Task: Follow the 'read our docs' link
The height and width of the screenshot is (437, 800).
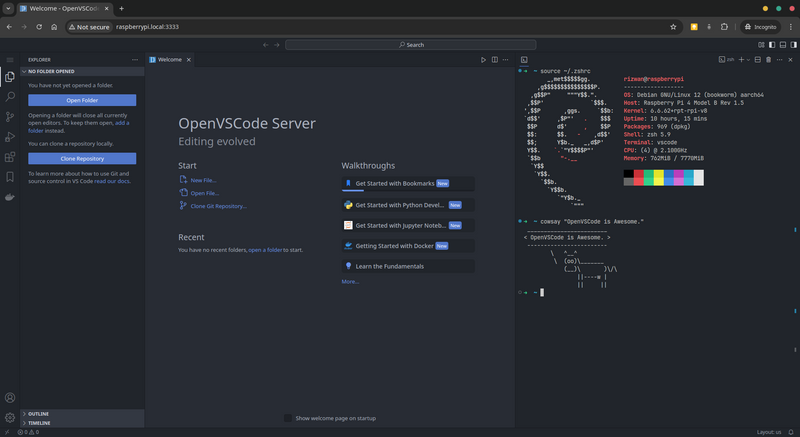Action: tap(112, 181)
